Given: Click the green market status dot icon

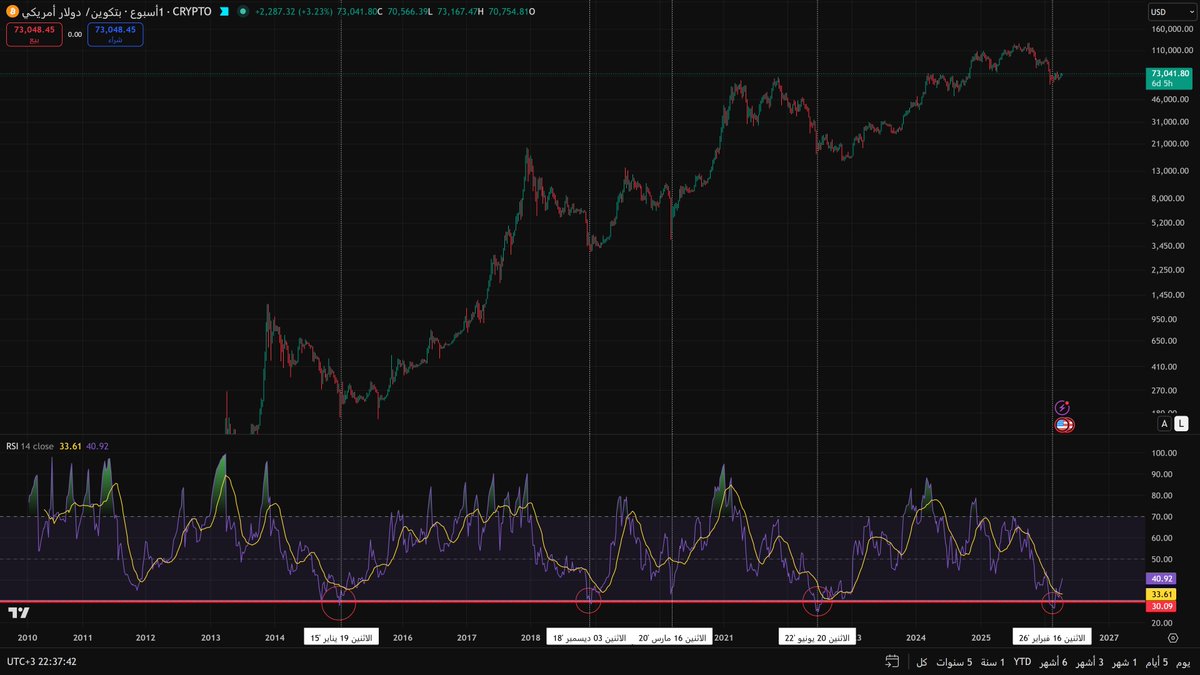Looking at the screenshot, I should [243, 11].
